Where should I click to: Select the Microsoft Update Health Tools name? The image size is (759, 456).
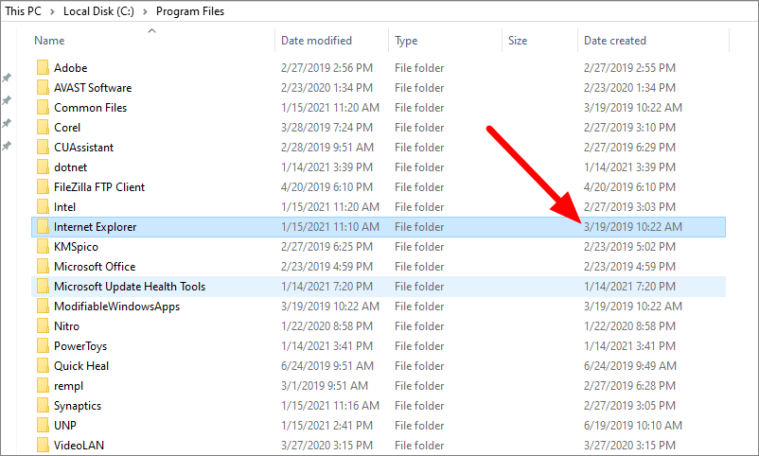[129, 286]
